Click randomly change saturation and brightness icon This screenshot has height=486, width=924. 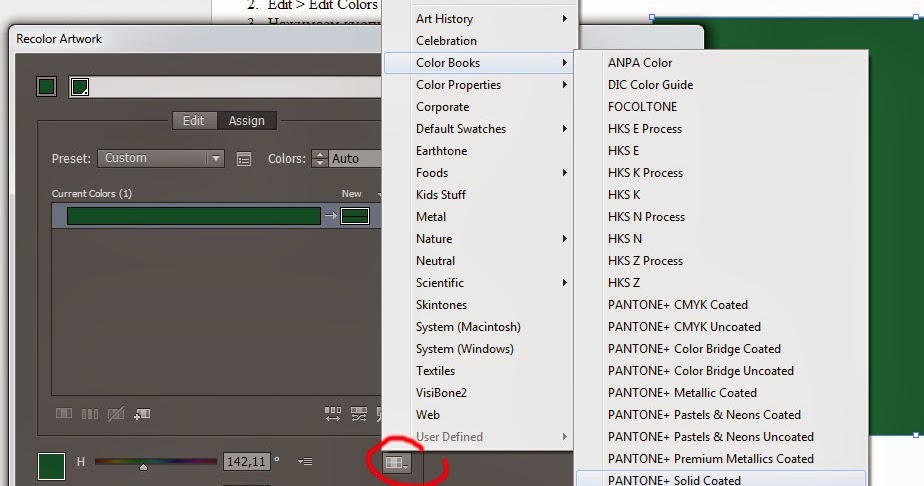coord(359,414)
